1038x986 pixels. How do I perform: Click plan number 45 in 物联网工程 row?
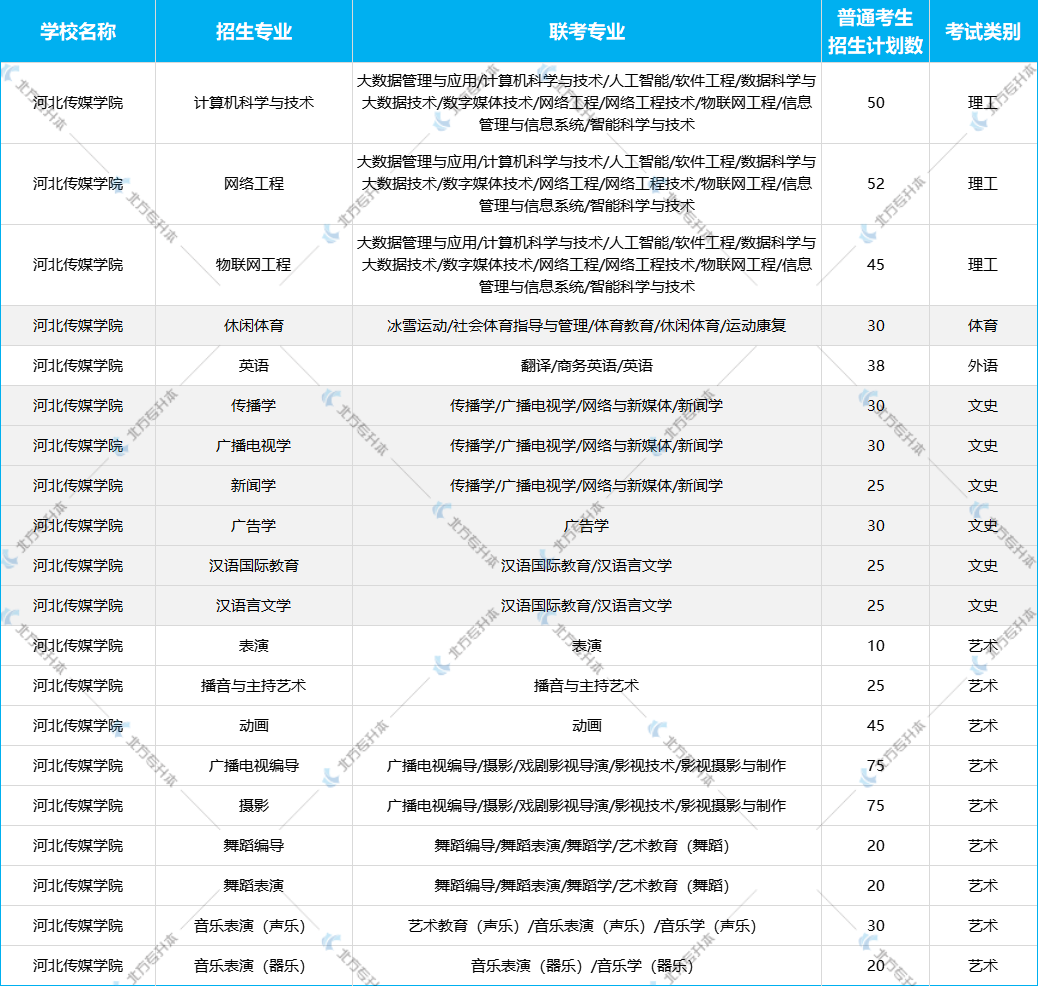click(x=875, y=264)
